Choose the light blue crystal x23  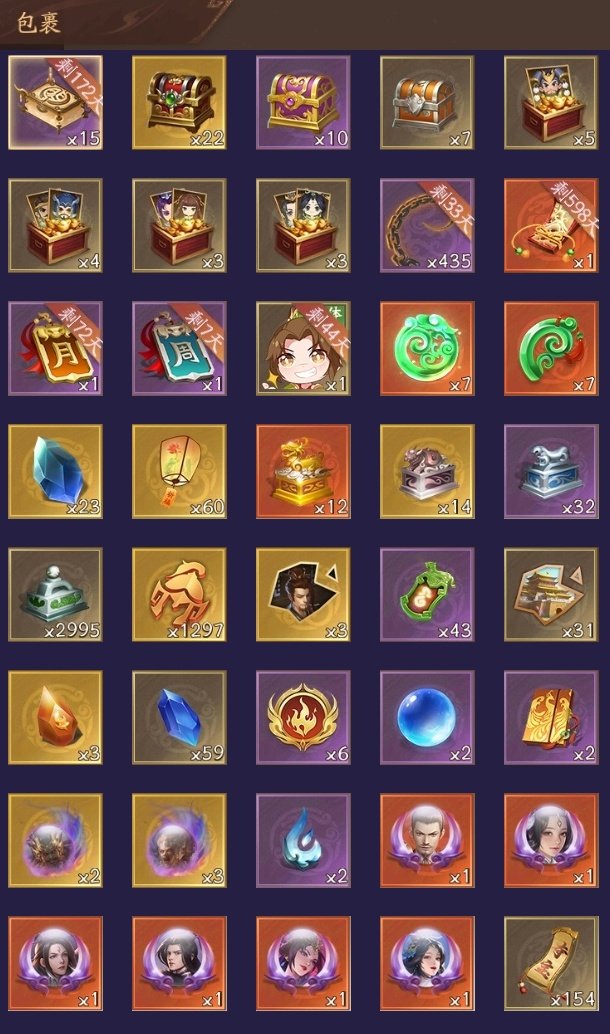click(x=55, y=471)
